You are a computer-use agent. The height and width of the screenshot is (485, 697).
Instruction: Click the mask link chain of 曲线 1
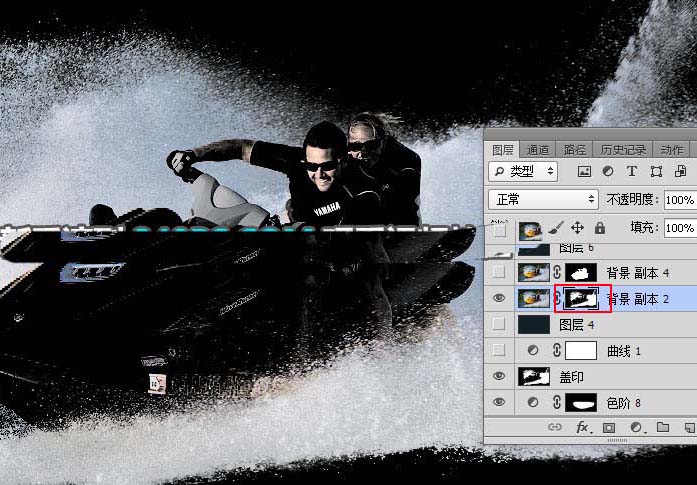(x=557, y=351)
